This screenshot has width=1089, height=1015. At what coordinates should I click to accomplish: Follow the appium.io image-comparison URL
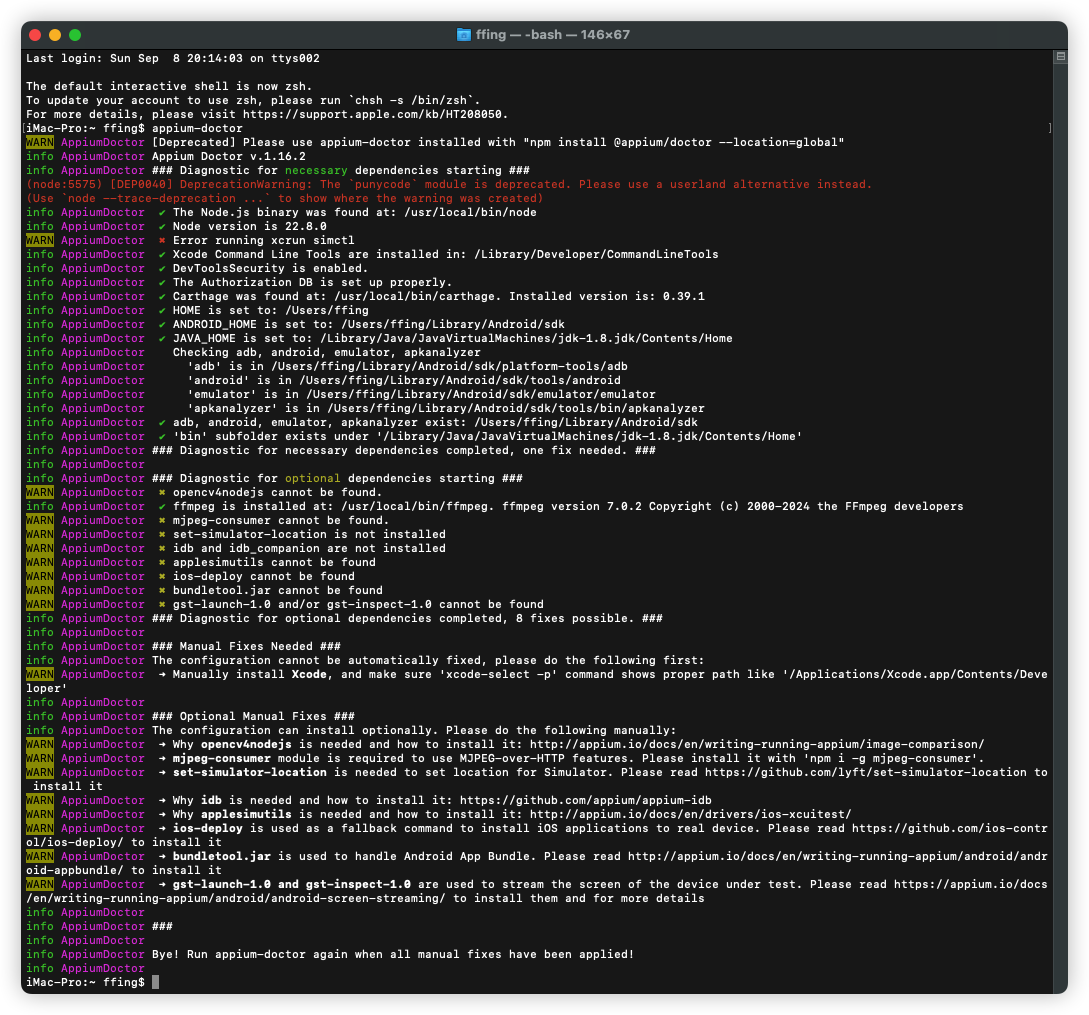(x=756, y=744)
